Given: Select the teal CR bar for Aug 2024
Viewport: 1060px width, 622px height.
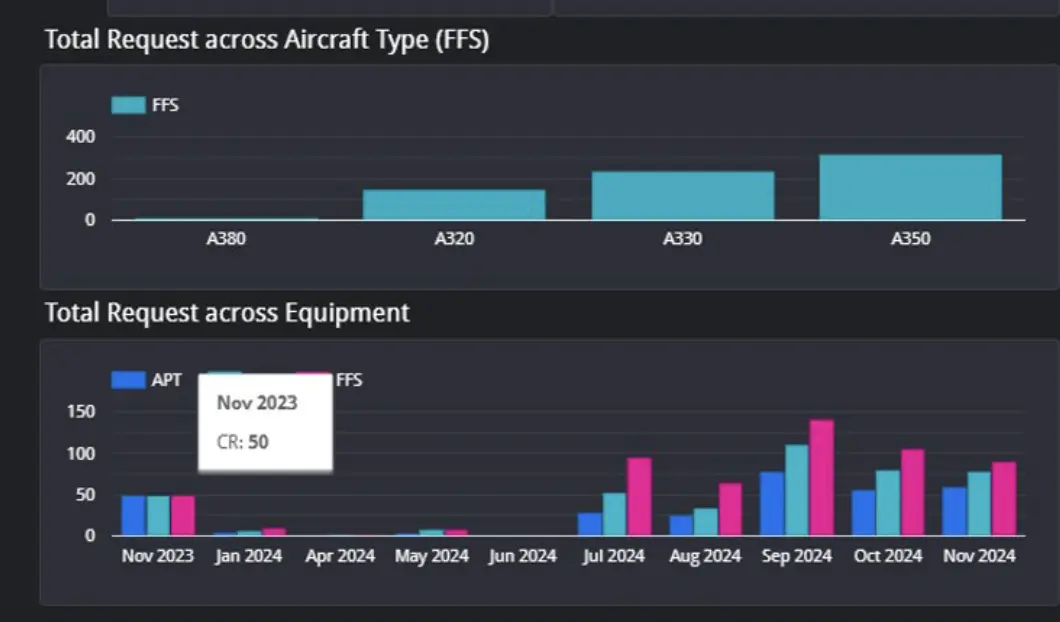Looking at the screenshot, I should pos(705,522).
